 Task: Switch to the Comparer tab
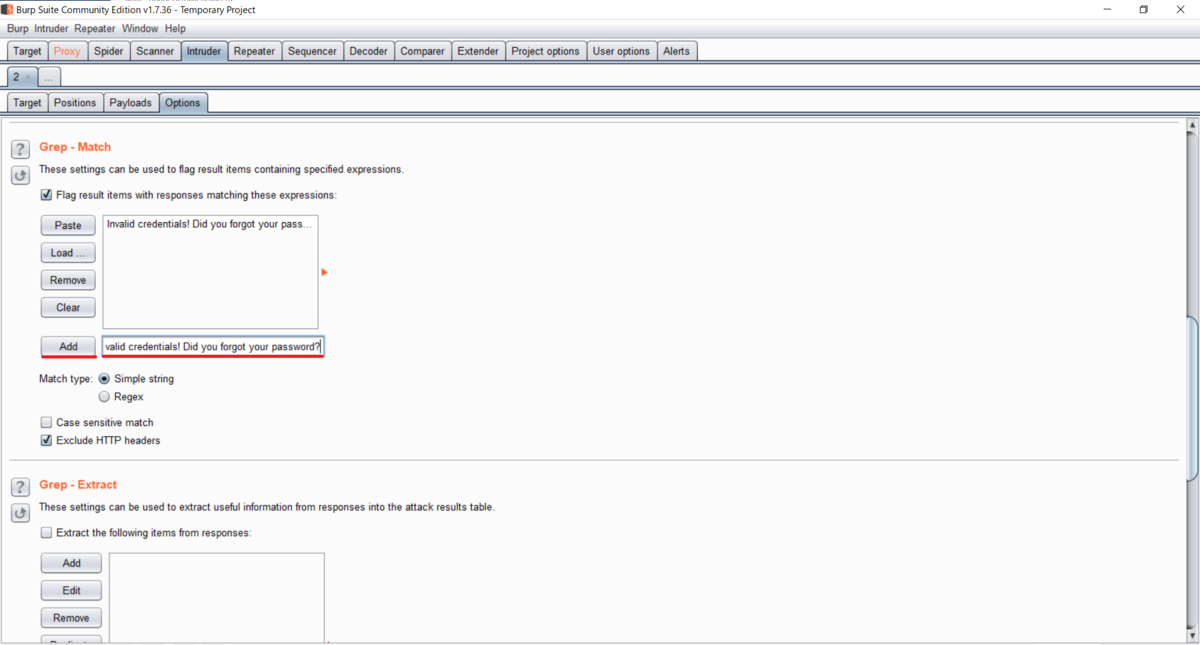click(x=422, y=51)
